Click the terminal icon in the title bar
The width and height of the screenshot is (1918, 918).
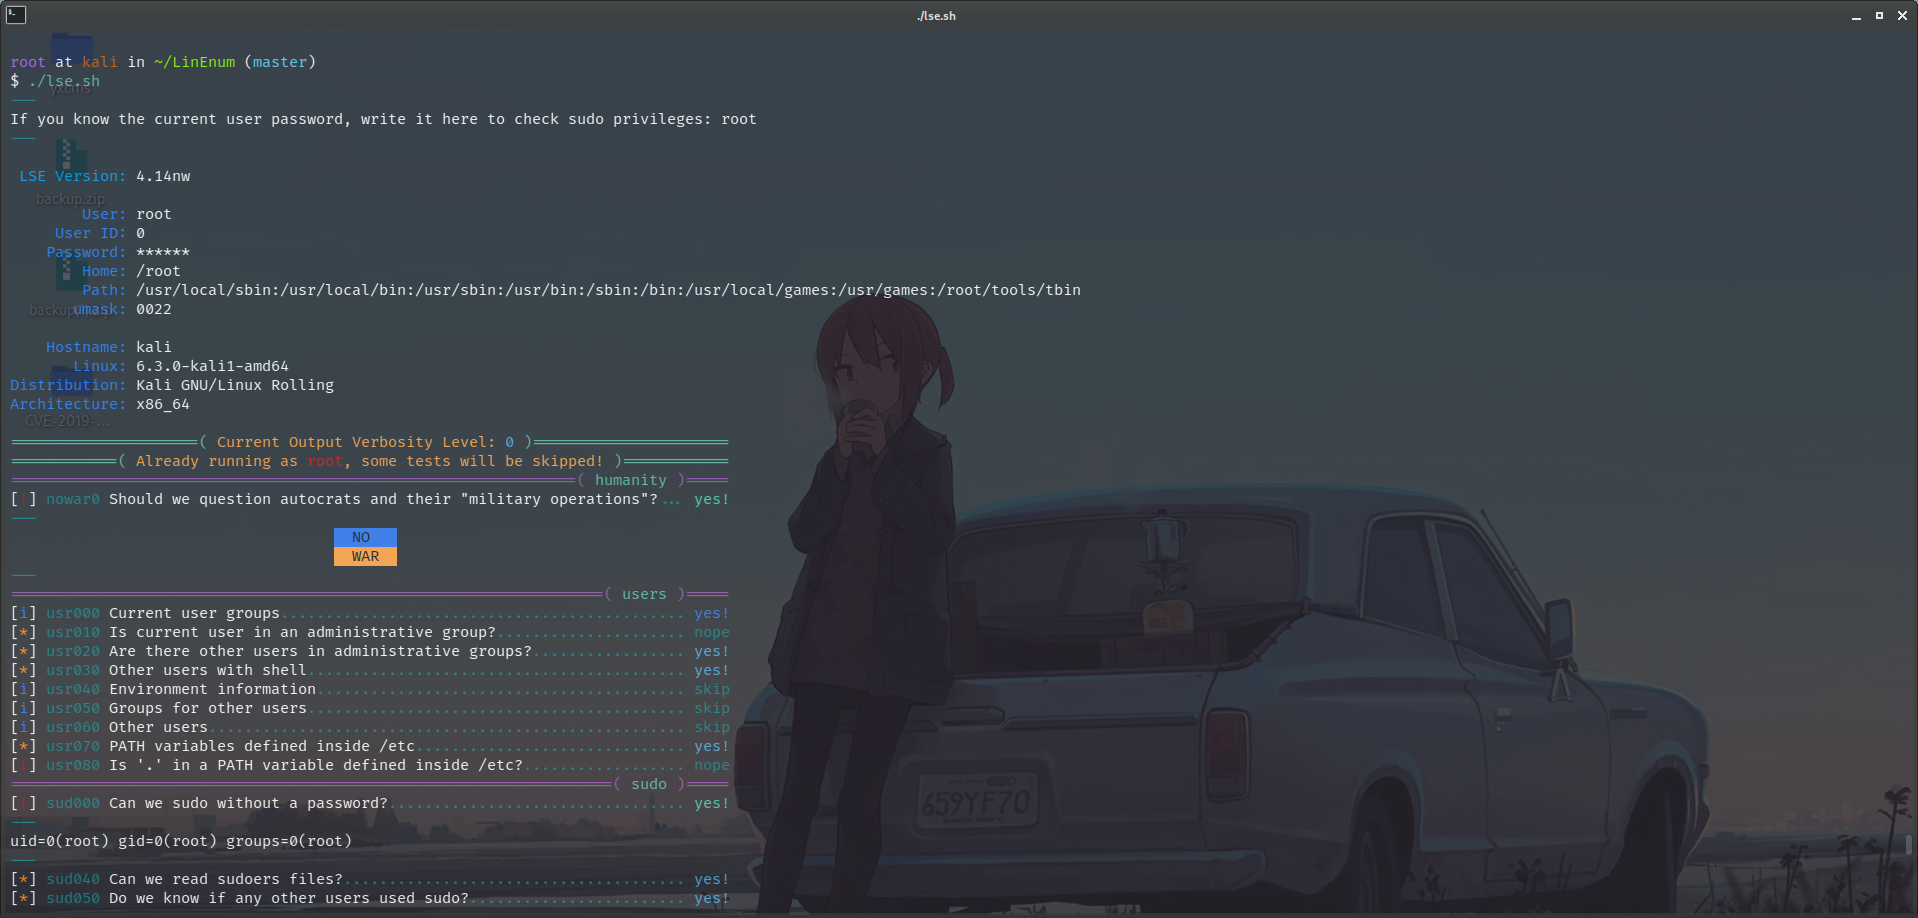16,15
